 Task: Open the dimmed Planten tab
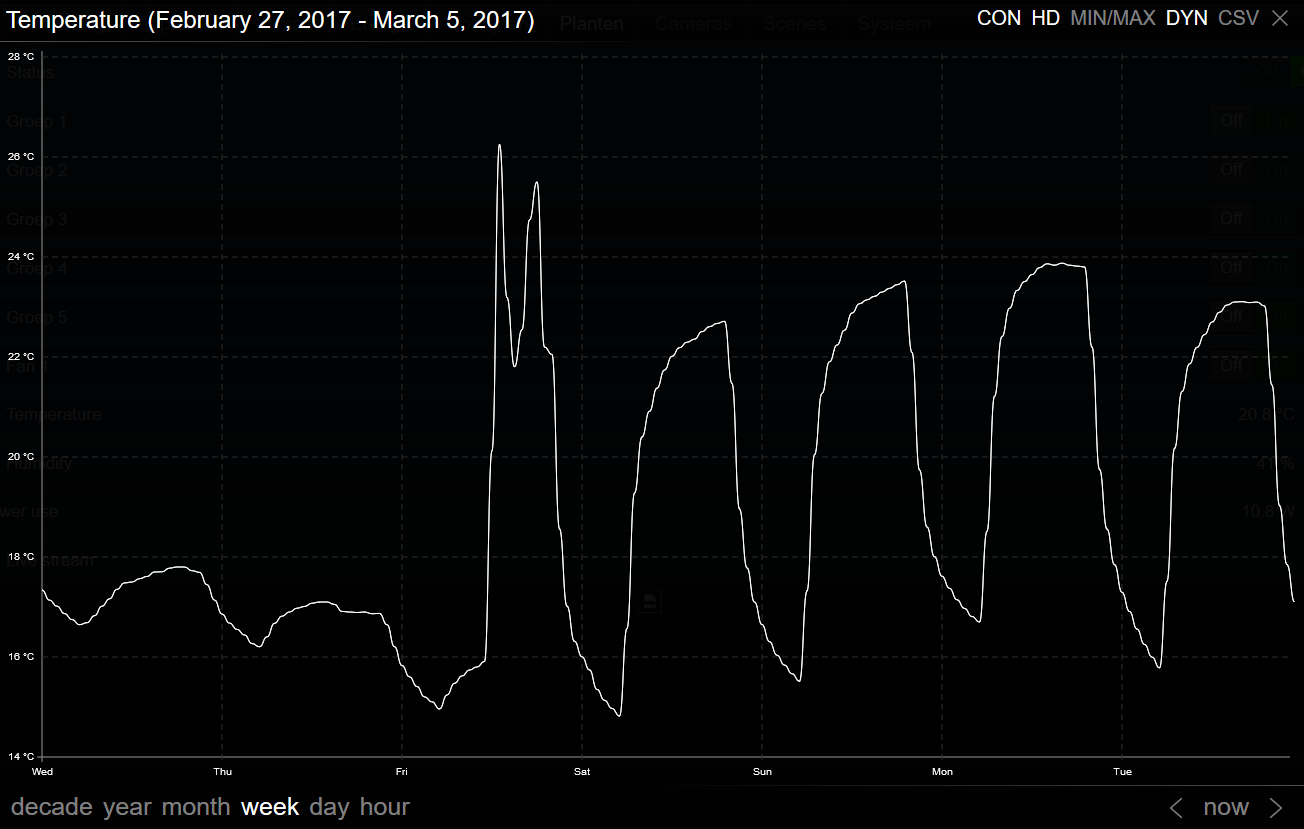[591, 24]
